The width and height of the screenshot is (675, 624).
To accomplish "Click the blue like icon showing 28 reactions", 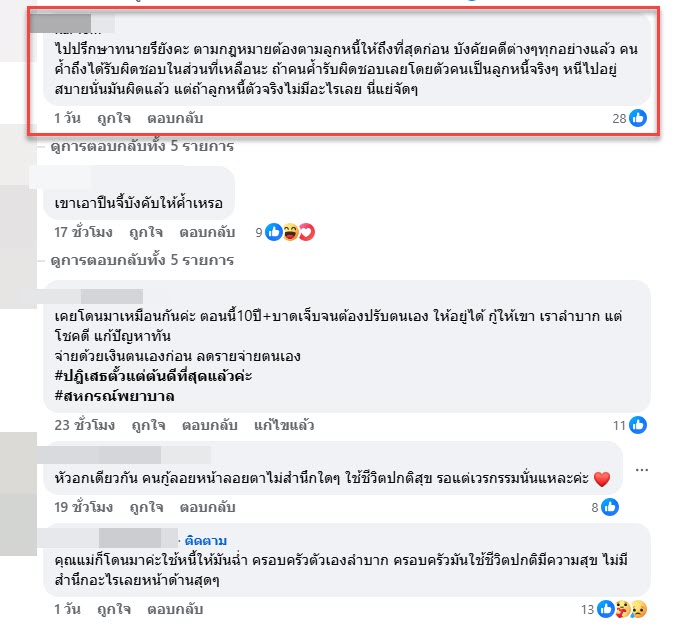I will (x=638, y=118).
